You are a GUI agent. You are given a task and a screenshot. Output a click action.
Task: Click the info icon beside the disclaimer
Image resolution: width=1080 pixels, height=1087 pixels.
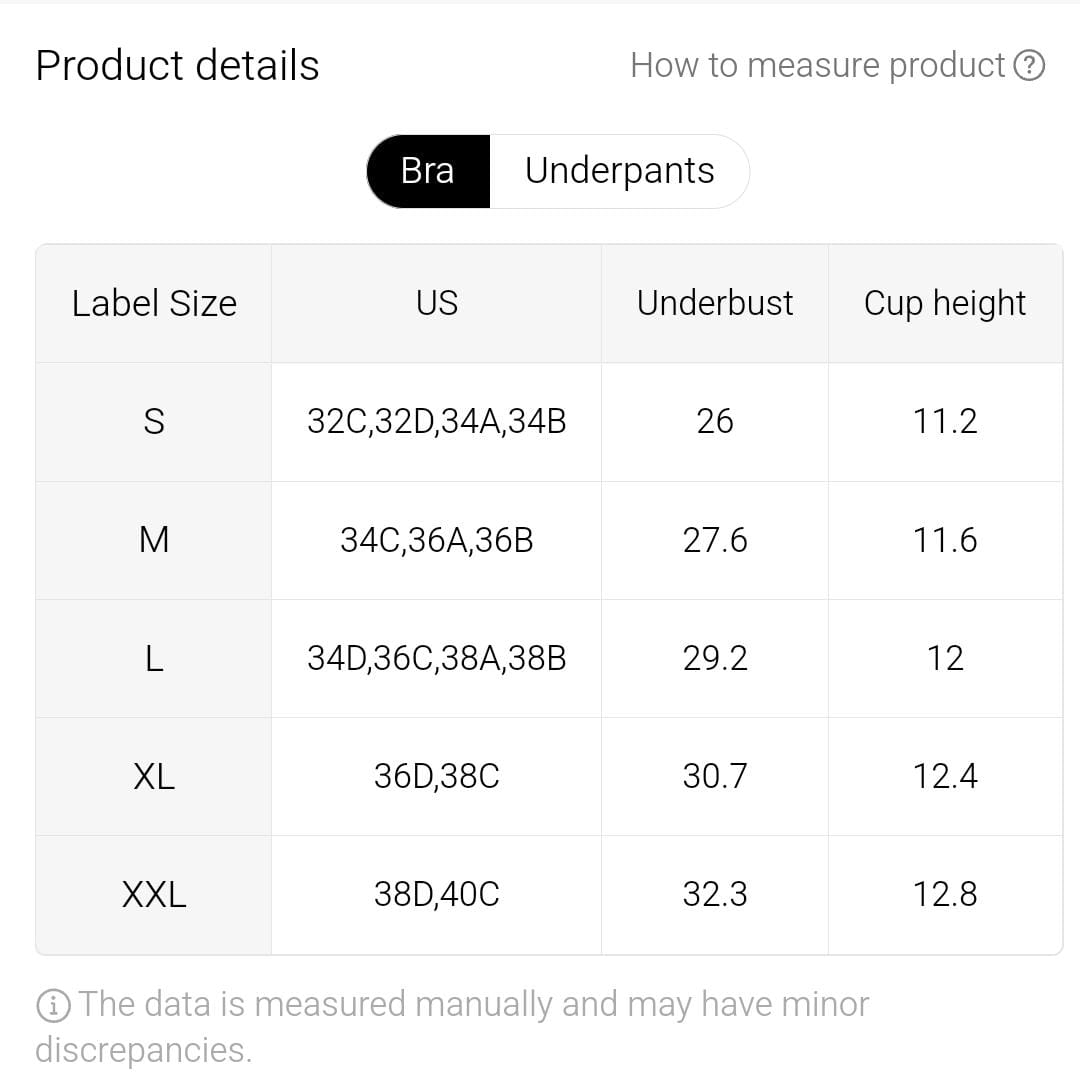(53, 1005)
